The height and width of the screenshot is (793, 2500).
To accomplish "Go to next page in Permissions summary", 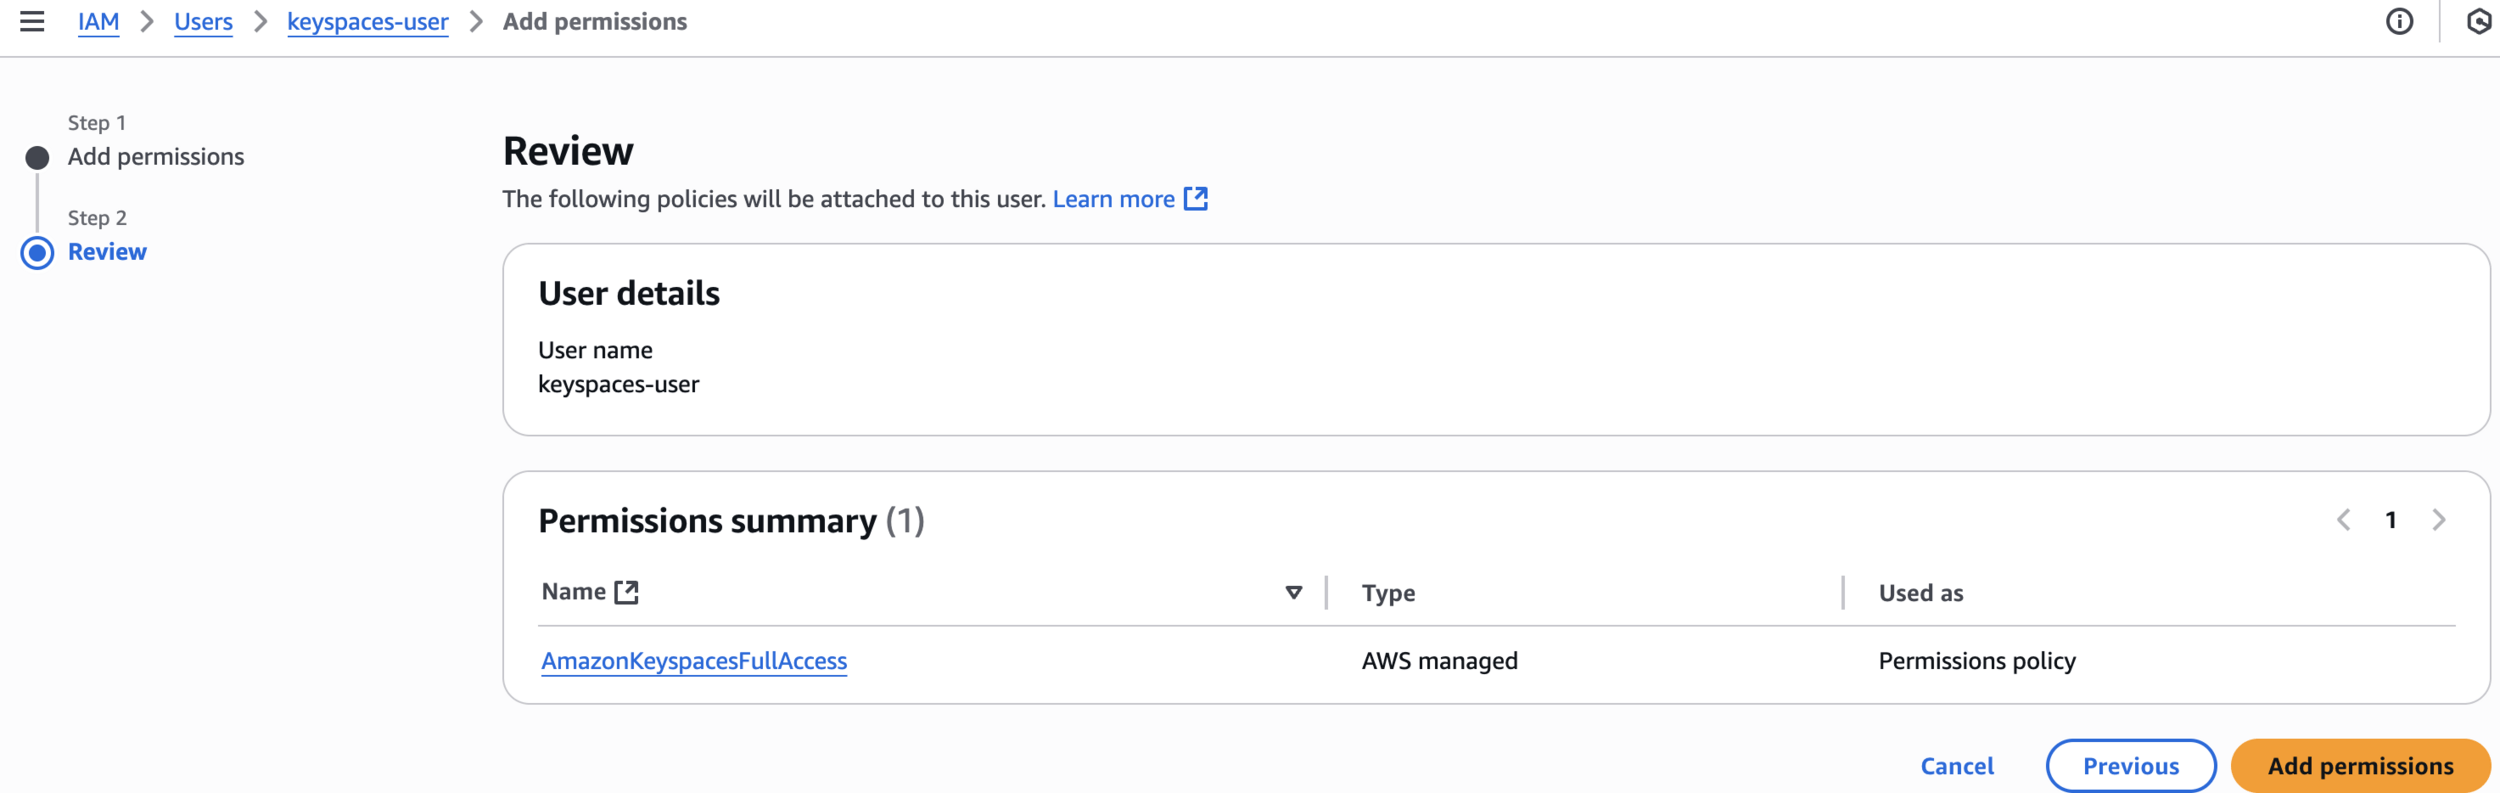I will tap(2439, 520).
